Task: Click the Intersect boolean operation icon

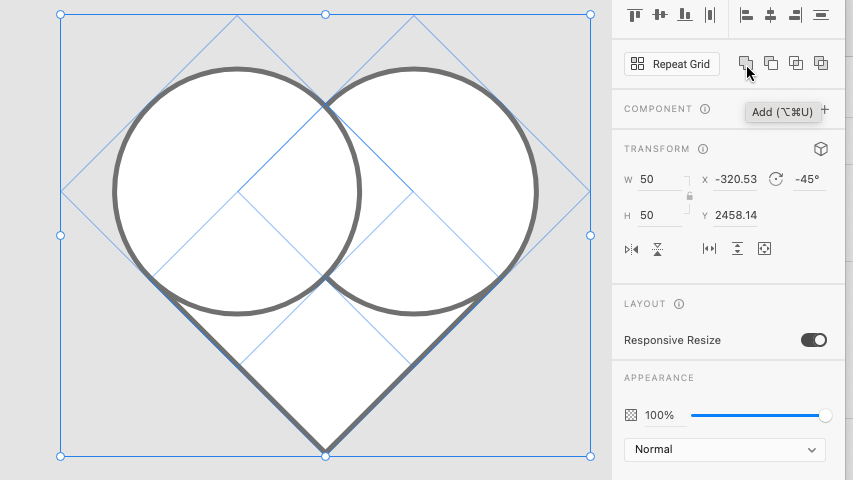Action: click(x=796, y=63)
